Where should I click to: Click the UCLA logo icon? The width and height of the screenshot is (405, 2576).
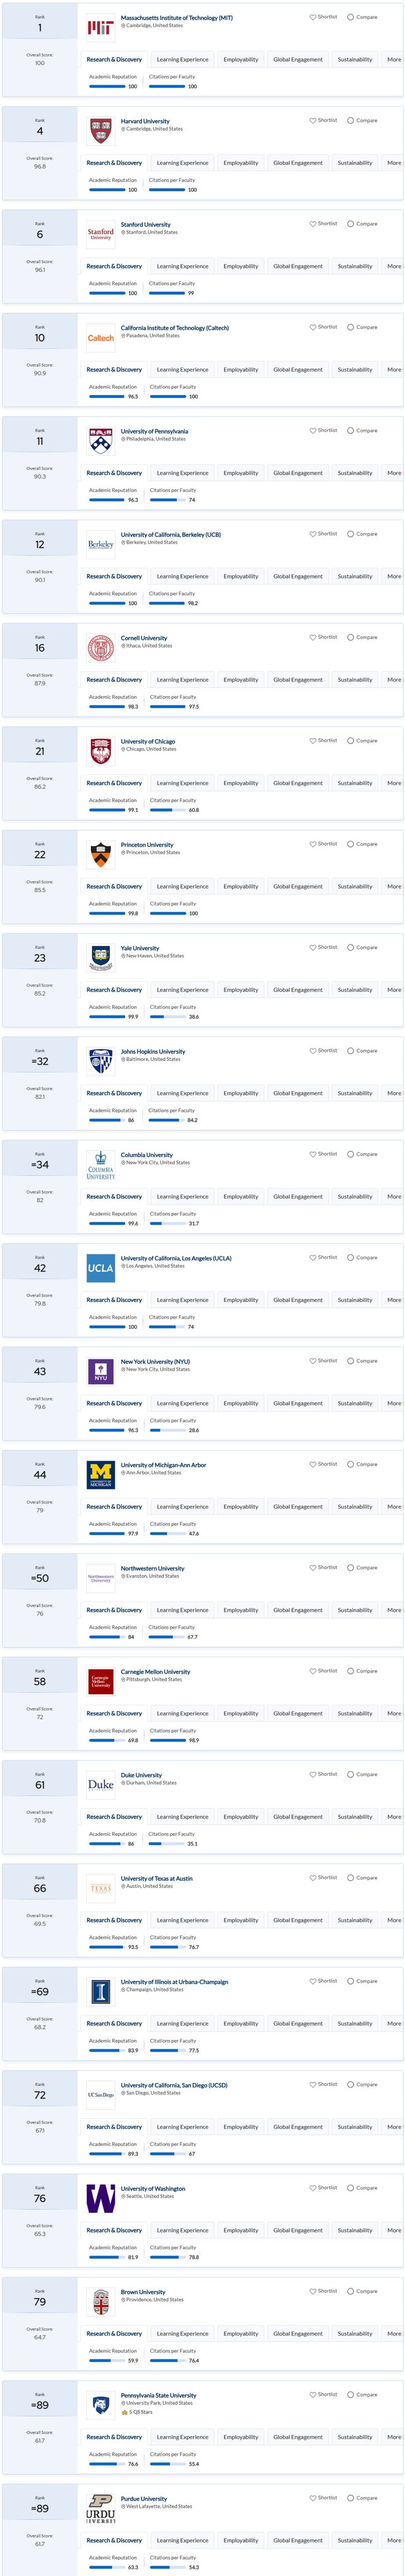[x=101, y=1268]
